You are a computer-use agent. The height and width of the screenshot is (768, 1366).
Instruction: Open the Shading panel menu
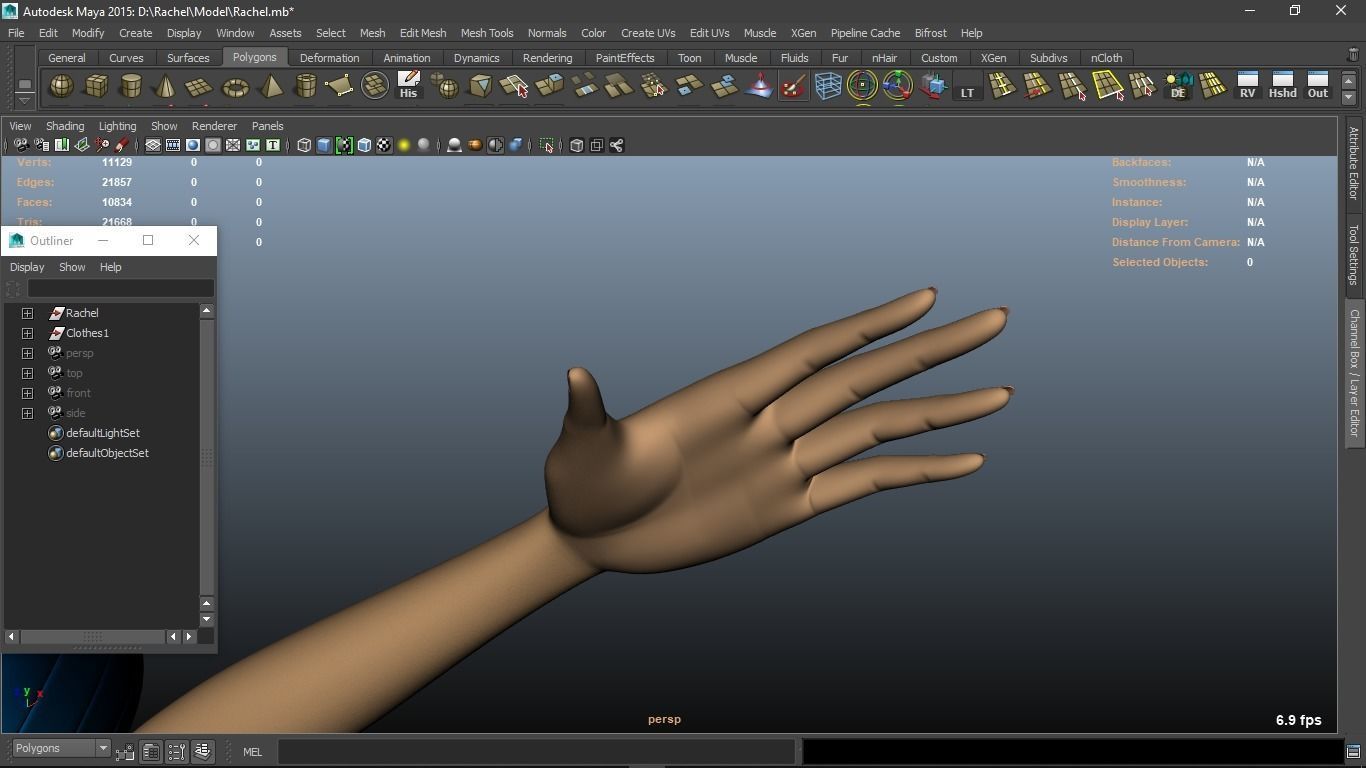pyautogui.click(x=65, y=126)
